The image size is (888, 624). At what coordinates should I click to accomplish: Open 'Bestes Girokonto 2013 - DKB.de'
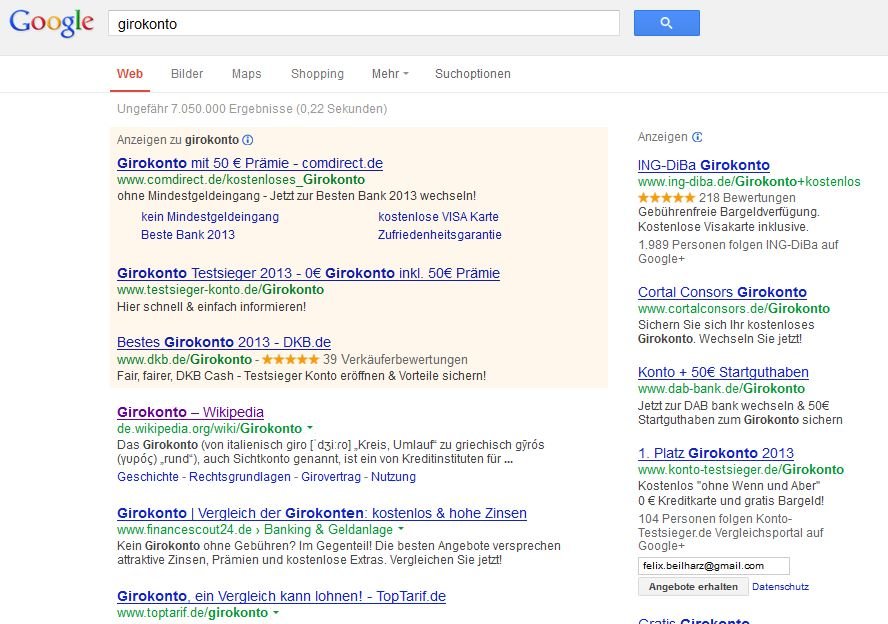224,342
